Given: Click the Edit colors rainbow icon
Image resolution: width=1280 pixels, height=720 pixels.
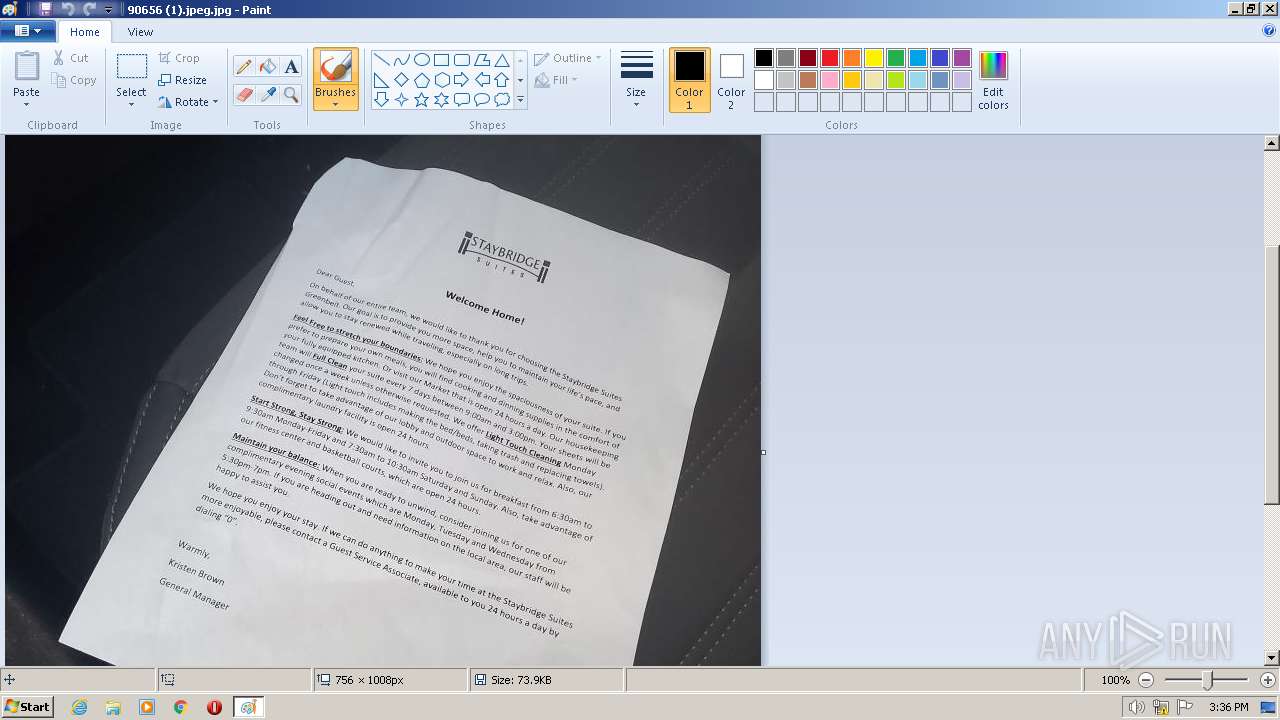Looking at the screenshot, I should tap(993, 66).
